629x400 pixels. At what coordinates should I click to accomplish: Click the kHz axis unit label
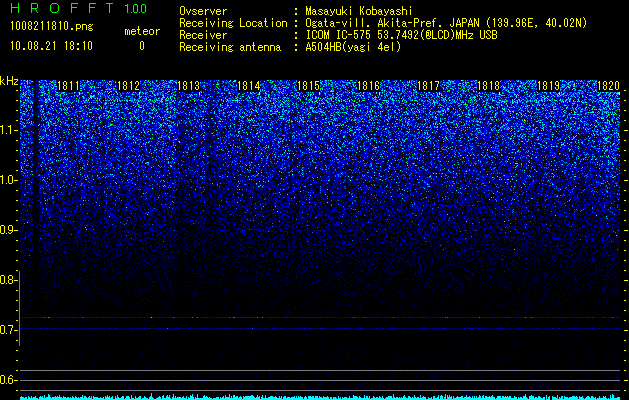(x=9, y=81)
